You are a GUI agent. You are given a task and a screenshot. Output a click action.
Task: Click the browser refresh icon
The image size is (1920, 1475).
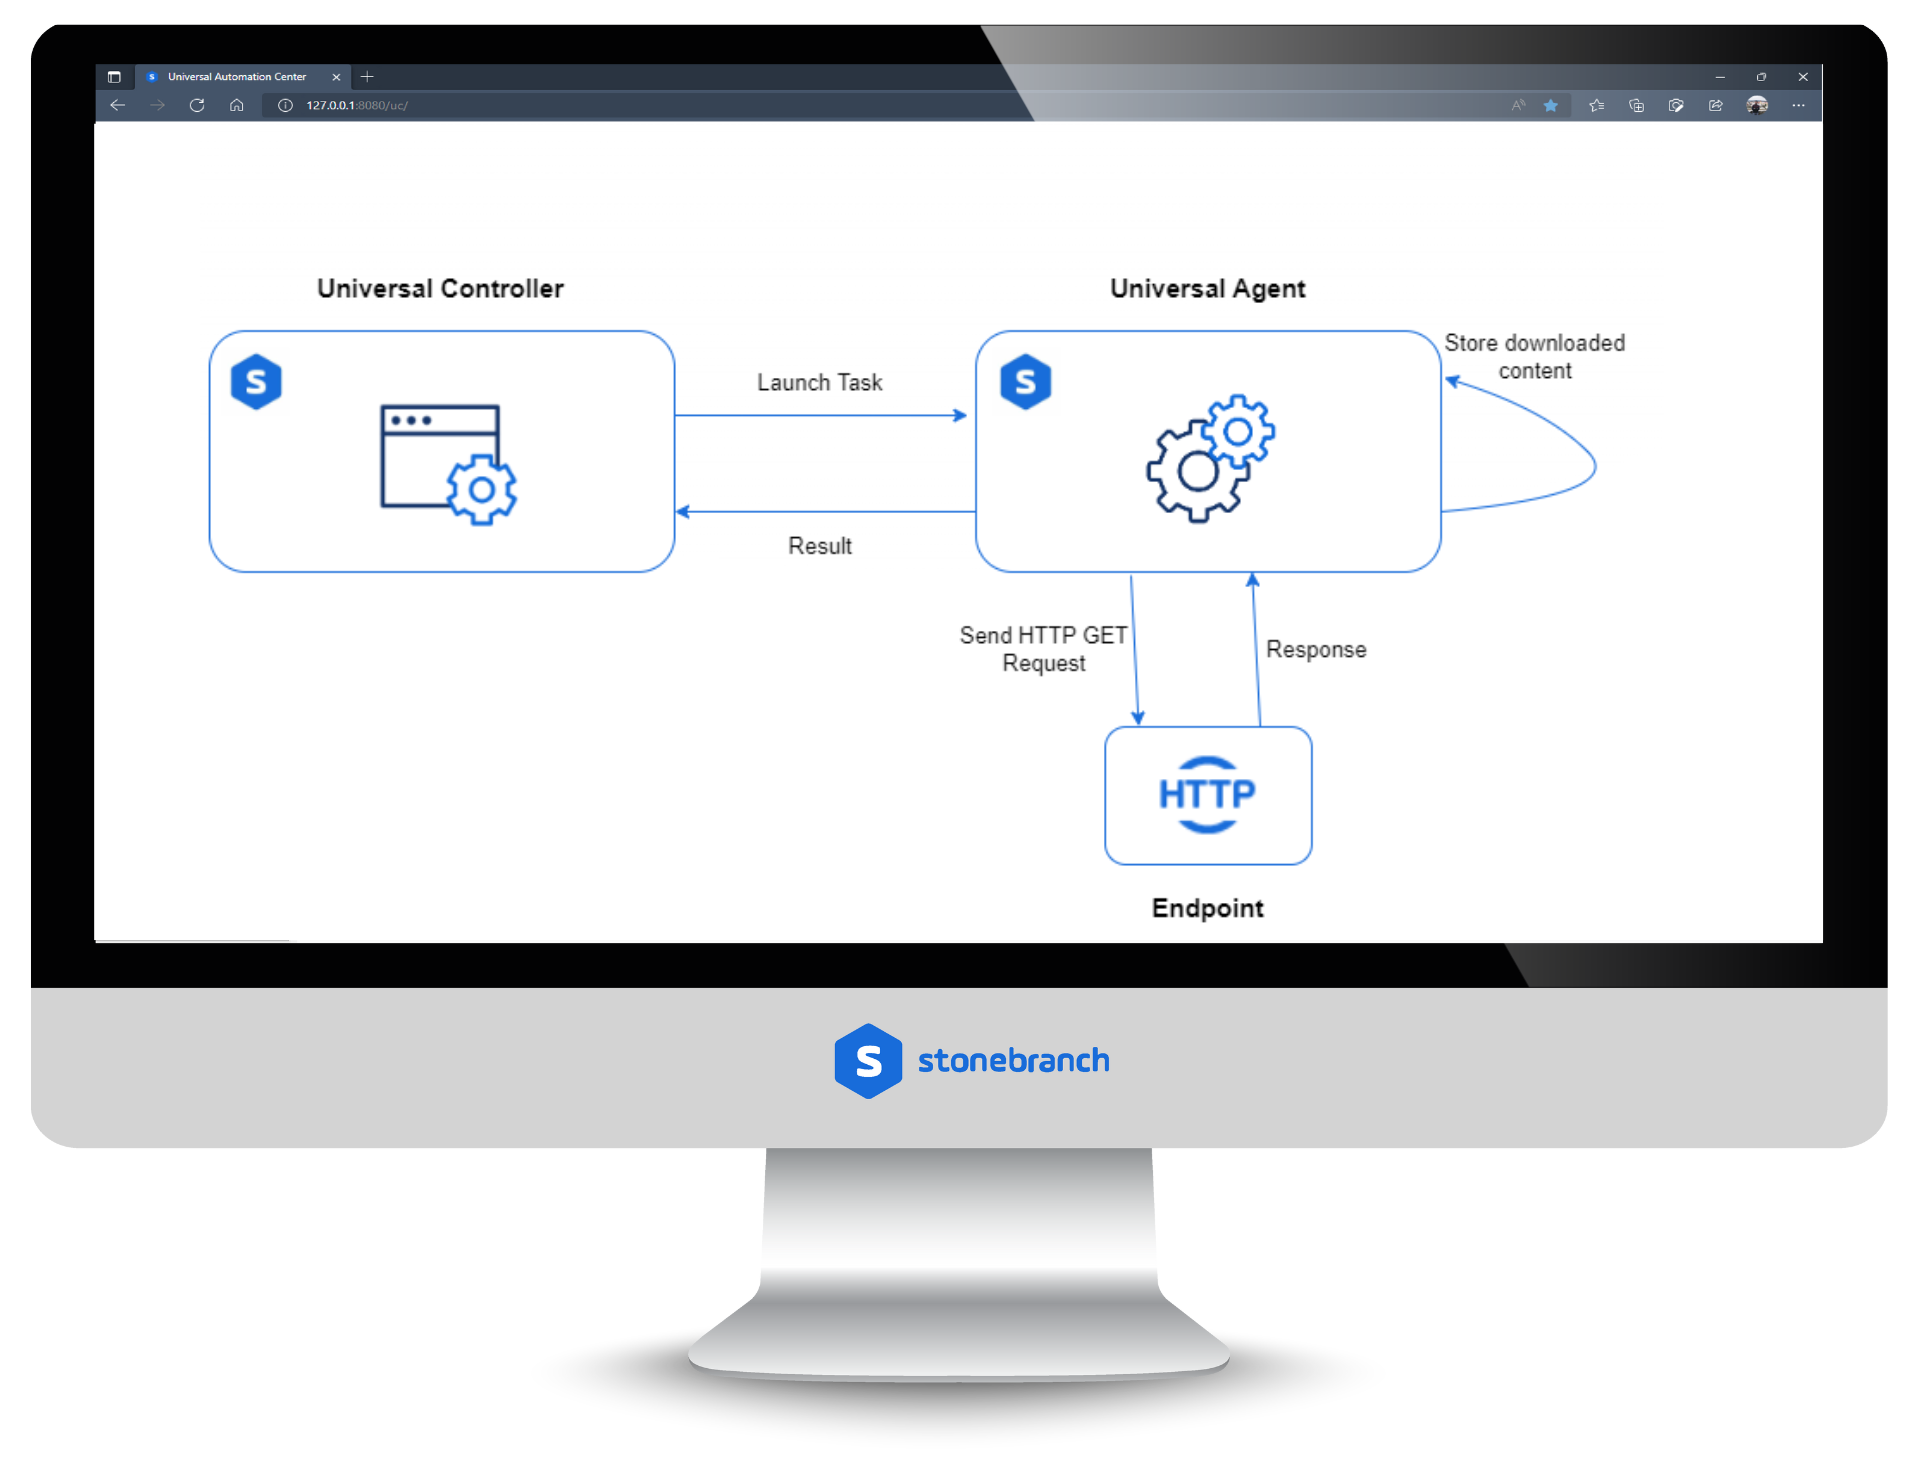(x=197, y=102)
